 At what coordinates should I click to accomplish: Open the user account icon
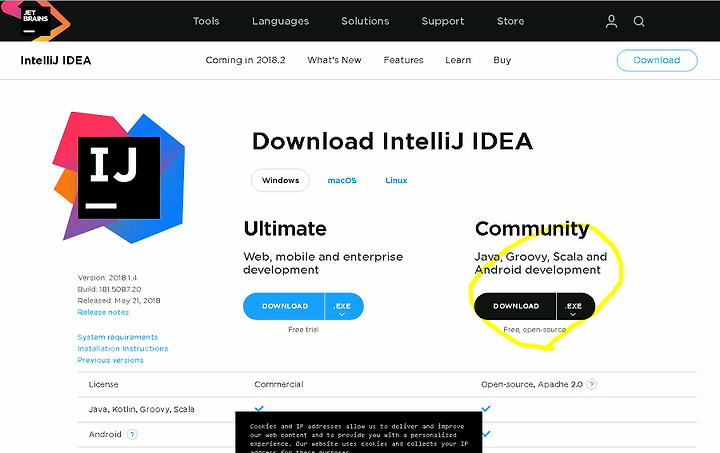611,21
